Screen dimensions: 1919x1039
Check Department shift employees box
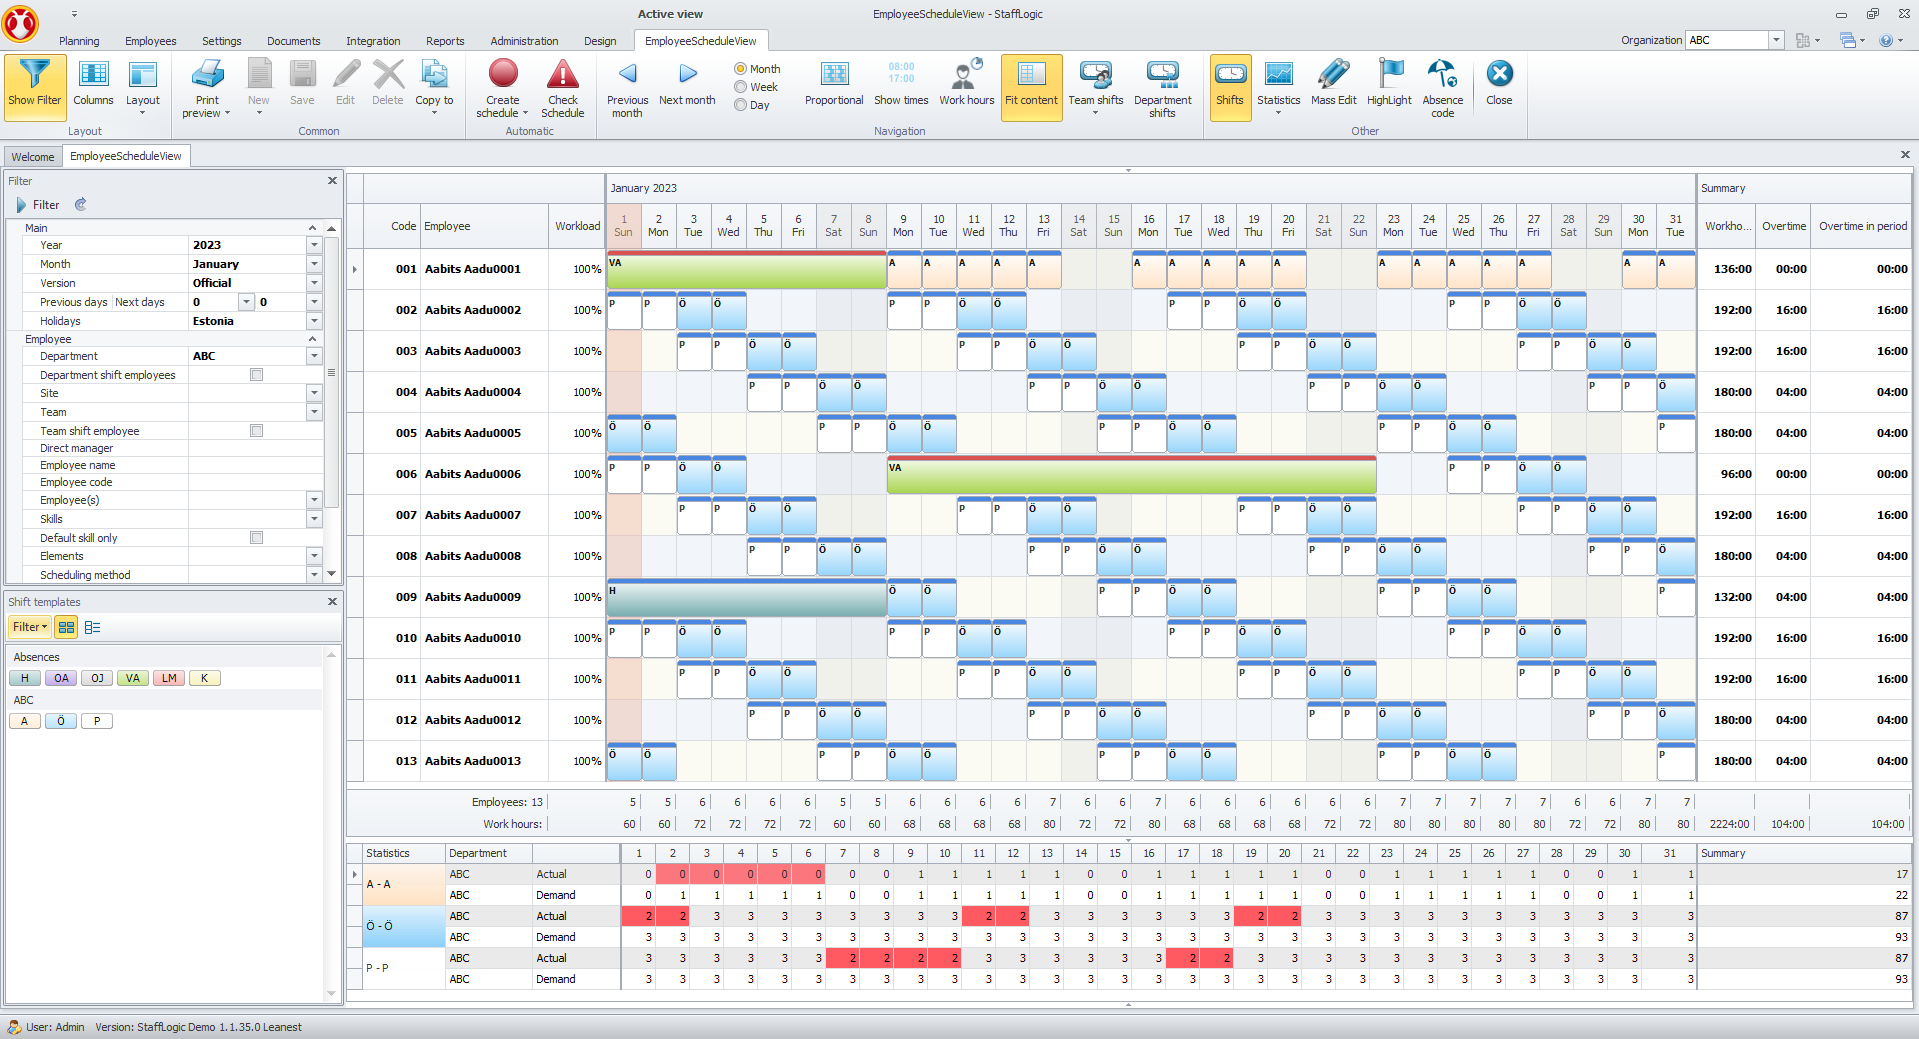(256, 375)
